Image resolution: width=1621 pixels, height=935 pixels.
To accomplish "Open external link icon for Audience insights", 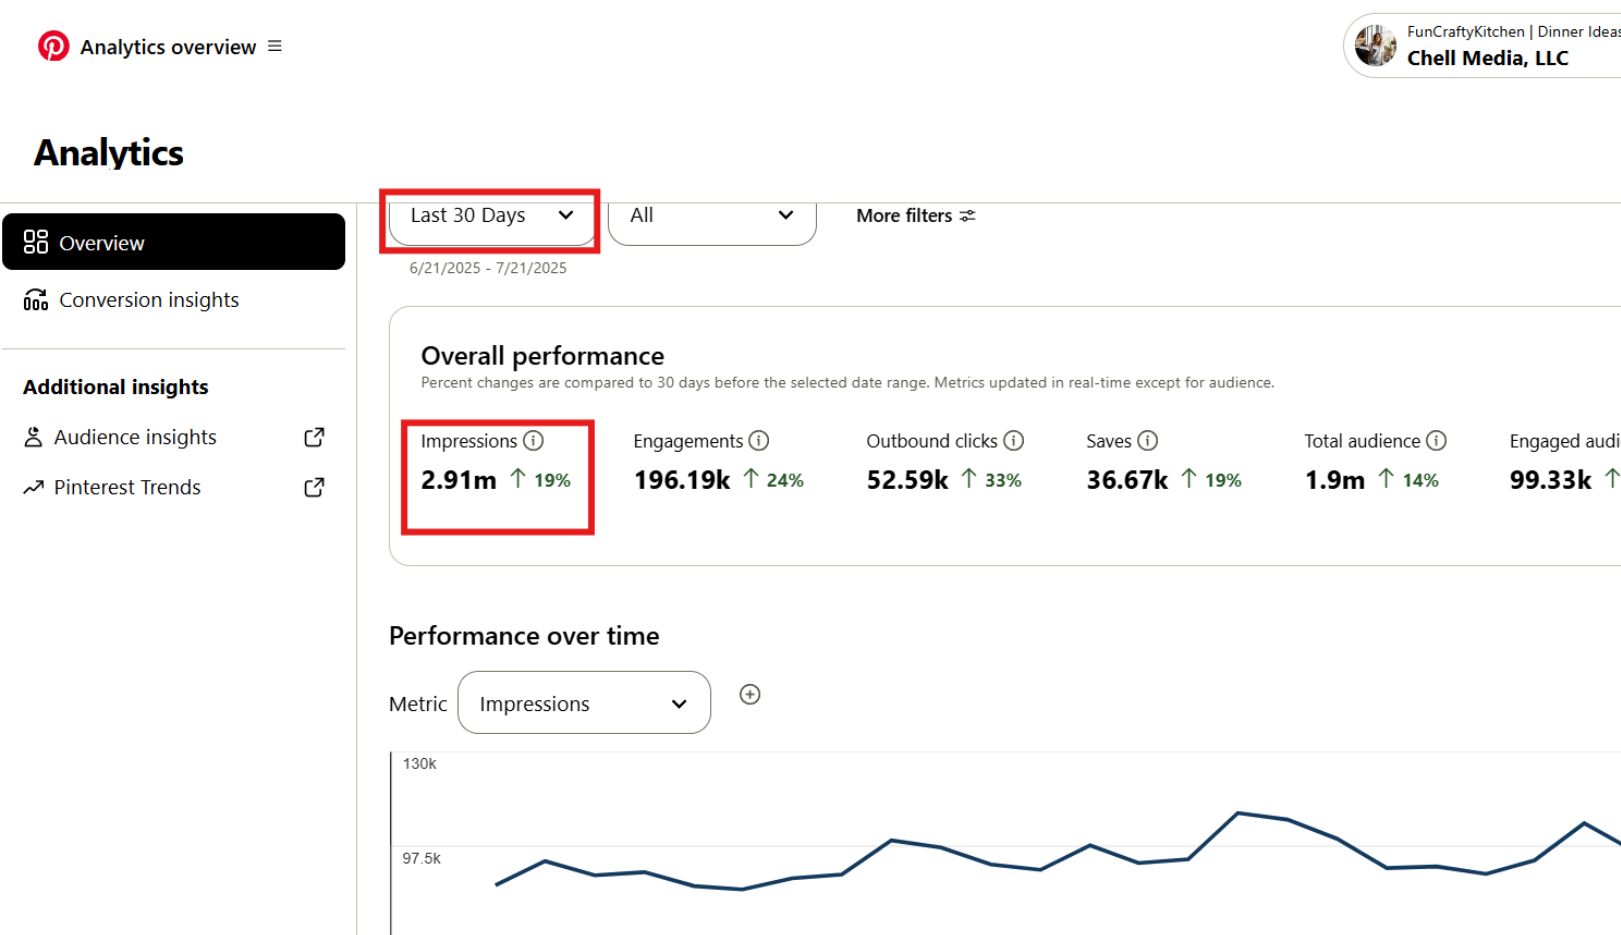I will pyautogui.click(x=314, y=437).
